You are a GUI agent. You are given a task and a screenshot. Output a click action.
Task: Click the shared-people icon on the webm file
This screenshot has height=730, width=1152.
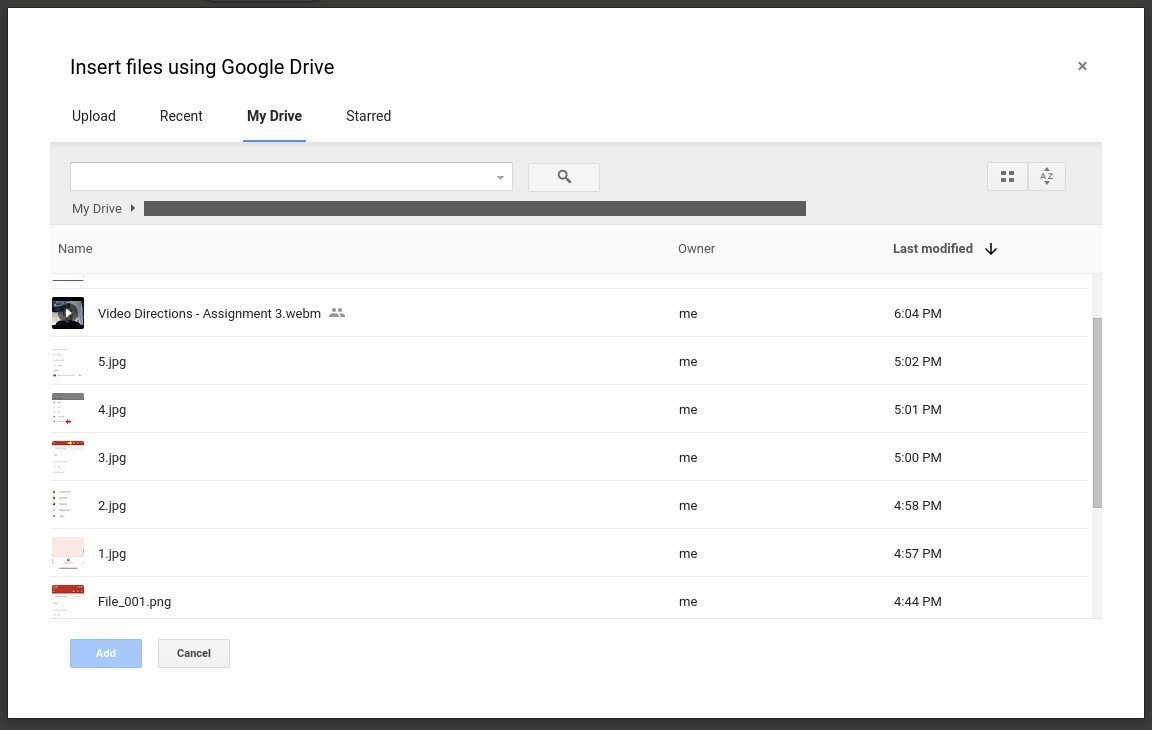pyautogui.click(x=337, y=313)
